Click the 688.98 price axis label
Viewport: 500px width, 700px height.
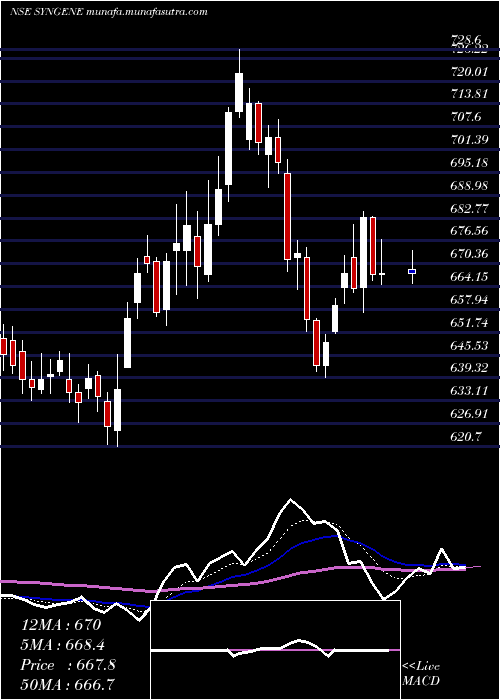click(469, 185)
